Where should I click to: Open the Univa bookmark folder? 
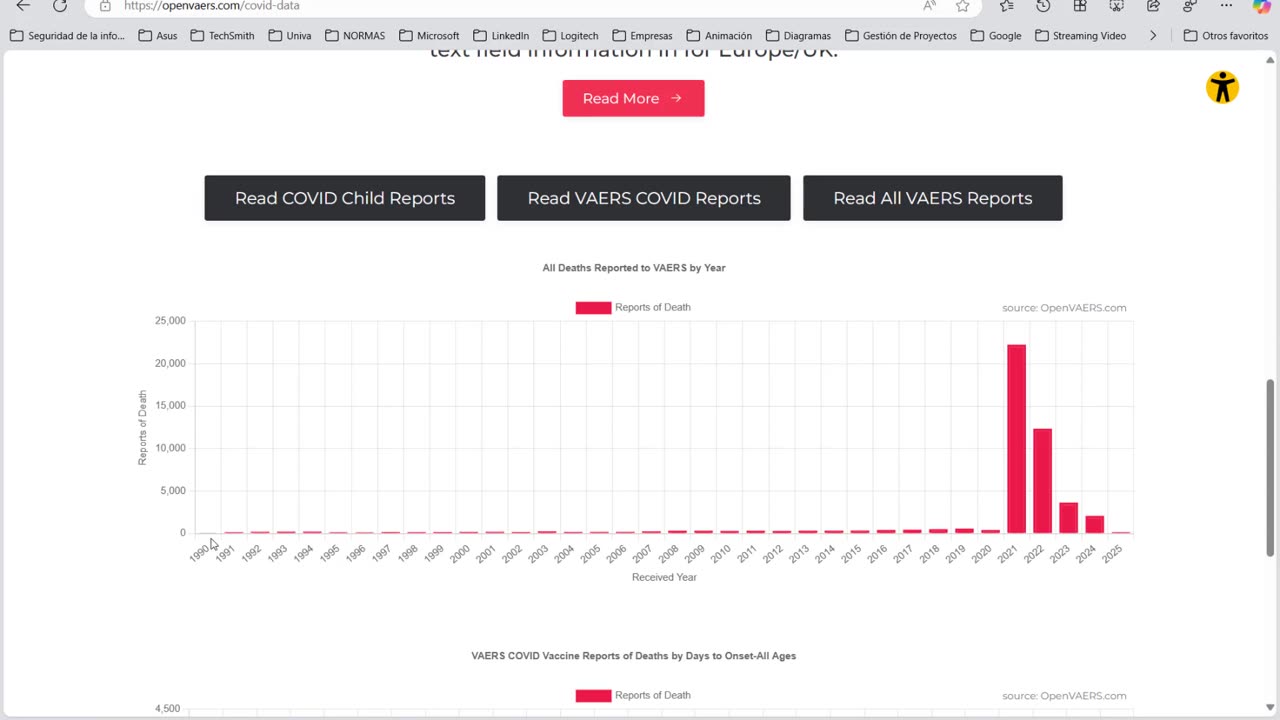[290, 36]
